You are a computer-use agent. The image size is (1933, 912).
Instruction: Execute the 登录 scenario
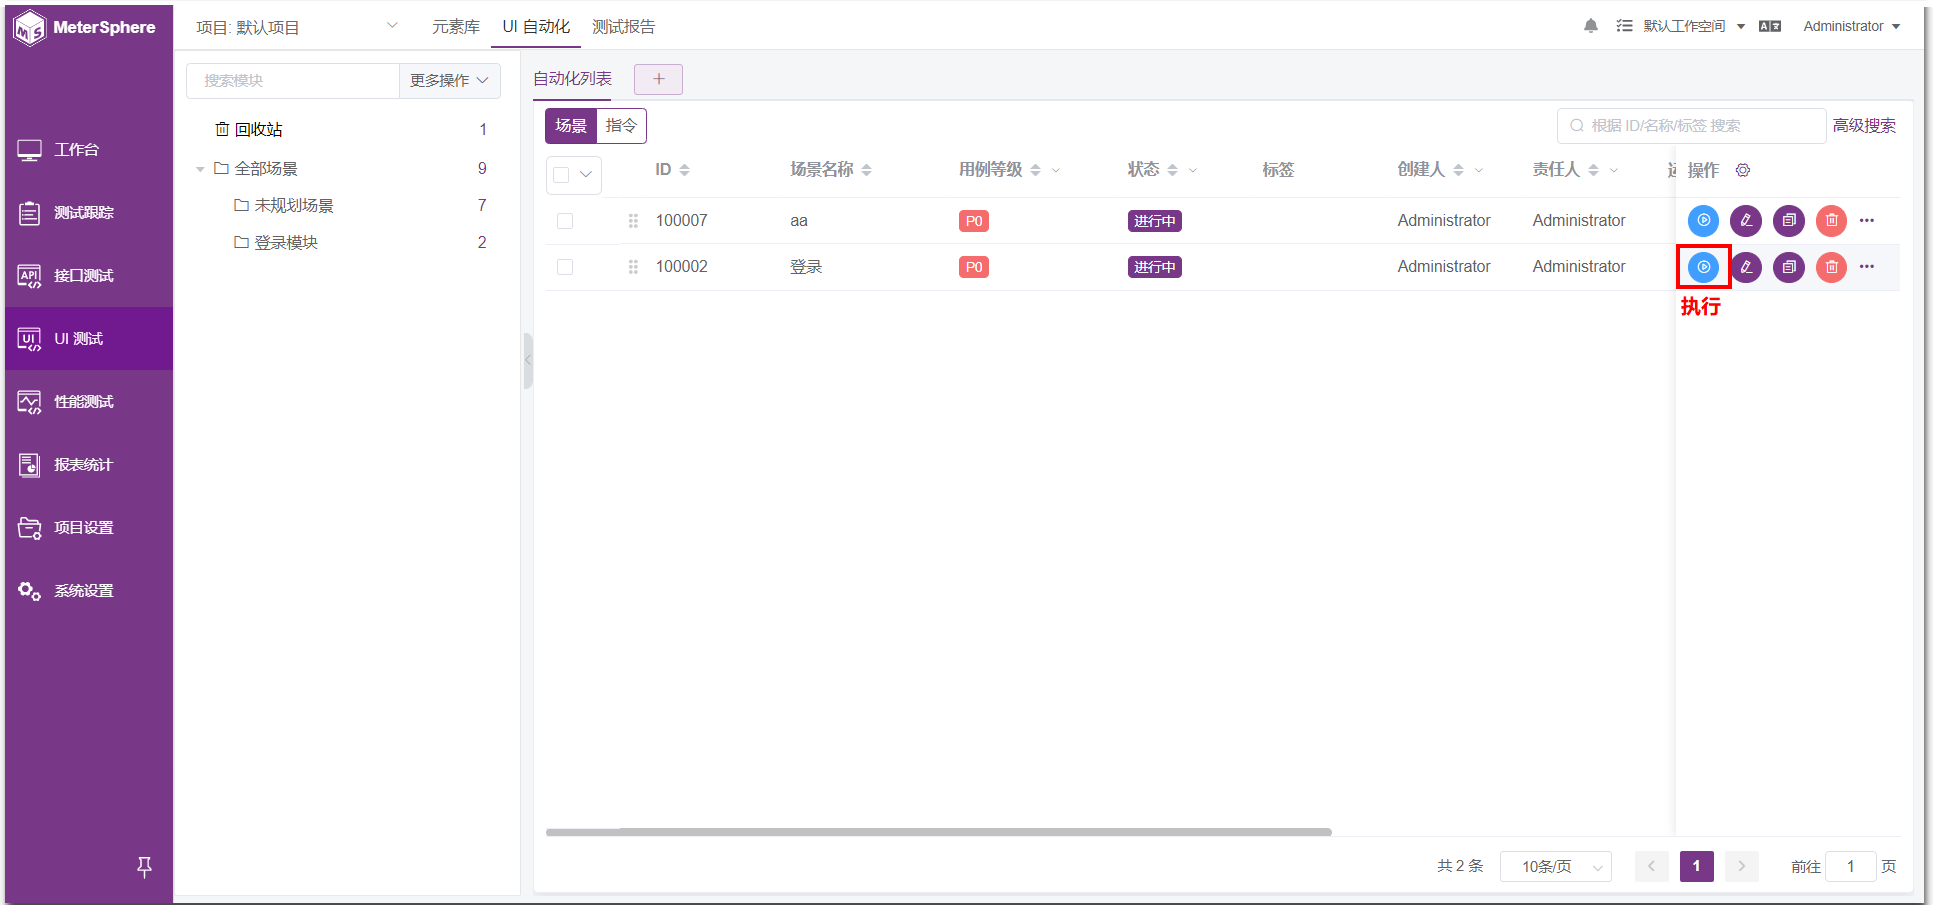click(1703, 267)
